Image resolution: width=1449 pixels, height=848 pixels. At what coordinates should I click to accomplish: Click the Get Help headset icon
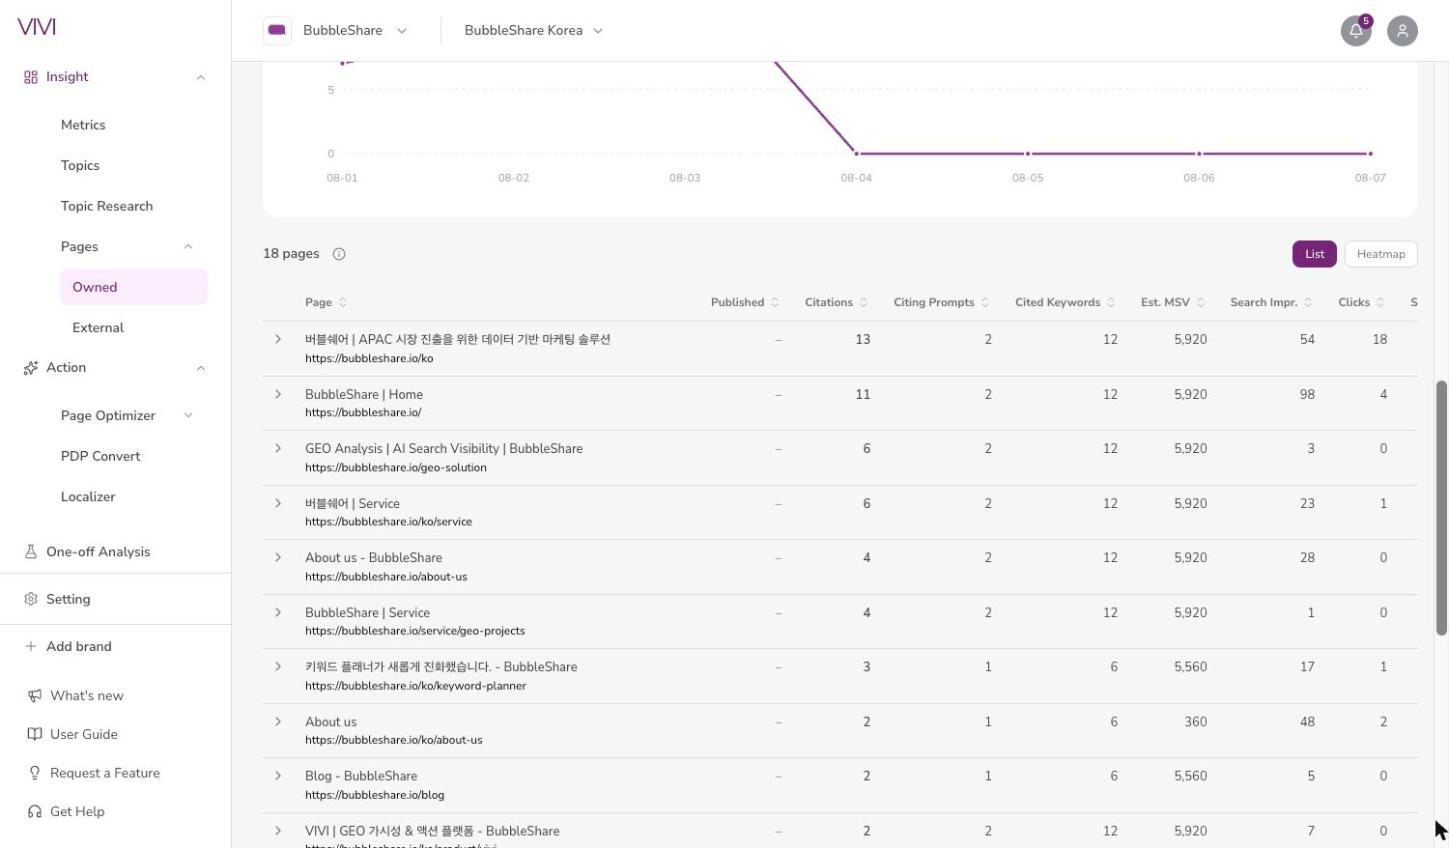(35, 812)
